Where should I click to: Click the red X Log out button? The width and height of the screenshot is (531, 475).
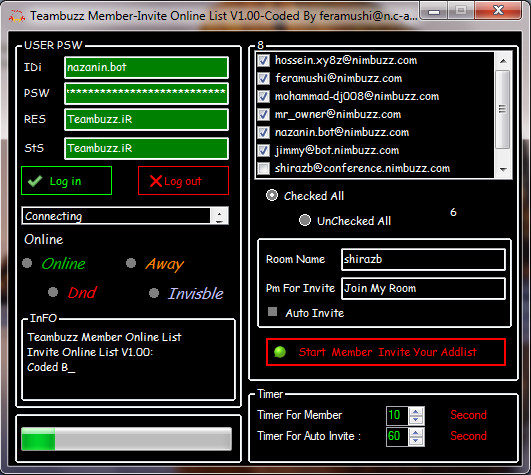(183, 180)
